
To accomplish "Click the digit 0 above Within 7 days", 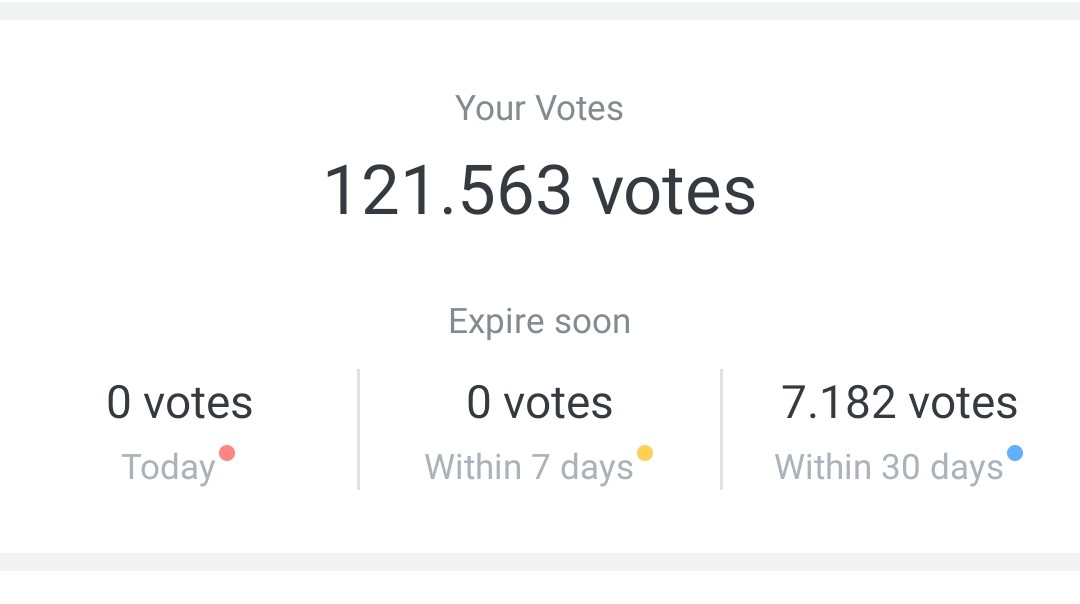I will point(479,403).
